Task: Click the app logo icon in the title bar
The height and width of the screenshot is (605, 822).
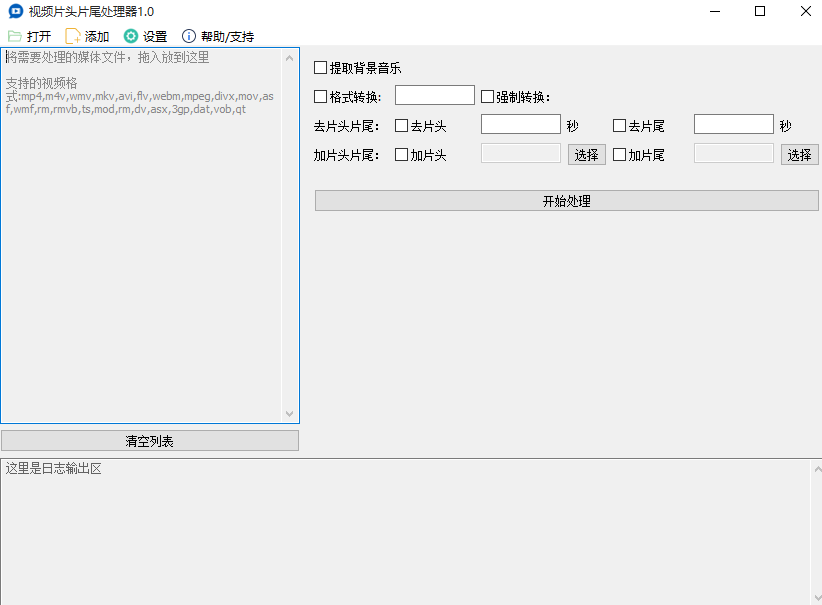Action: pos(16,11)
